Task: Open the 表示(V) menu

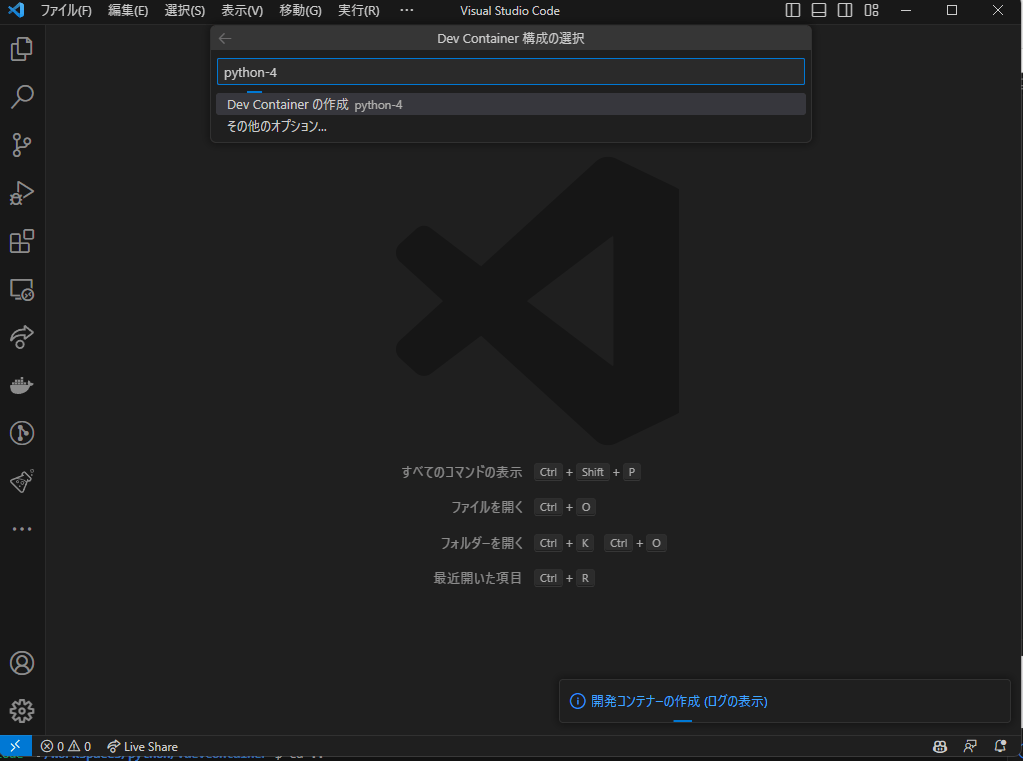Action: pyautogui.click(x=242, y=10)
